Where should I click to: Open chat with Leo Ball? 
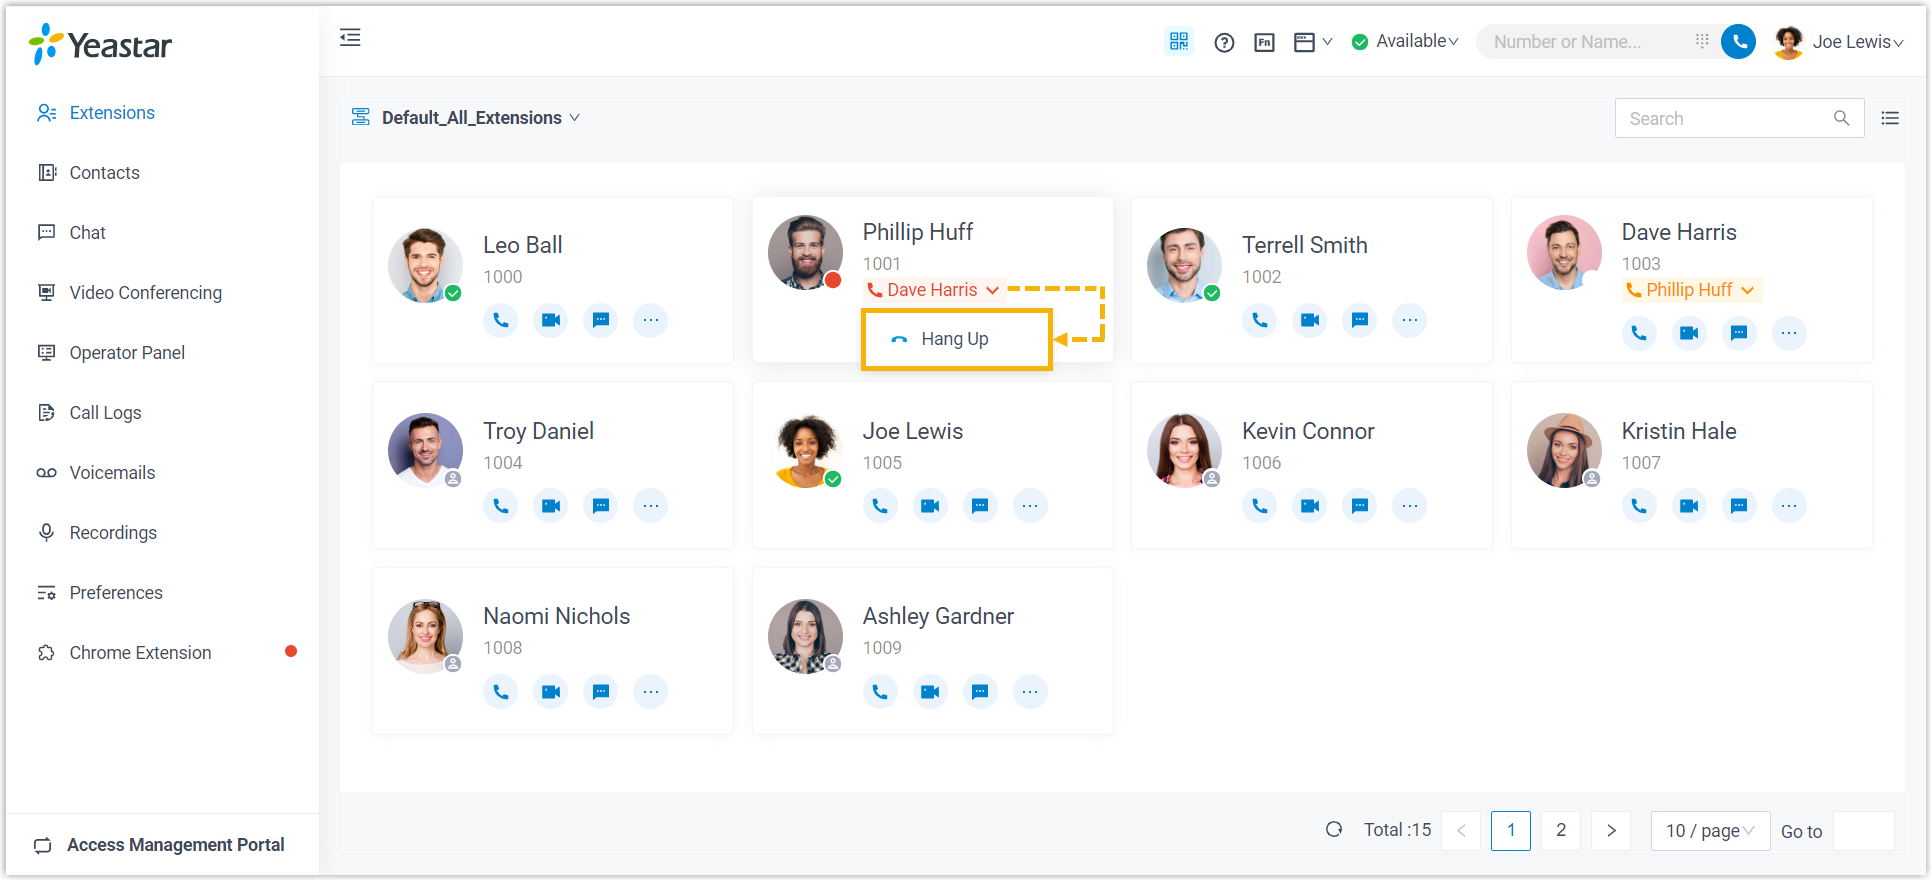pos(601,320)
